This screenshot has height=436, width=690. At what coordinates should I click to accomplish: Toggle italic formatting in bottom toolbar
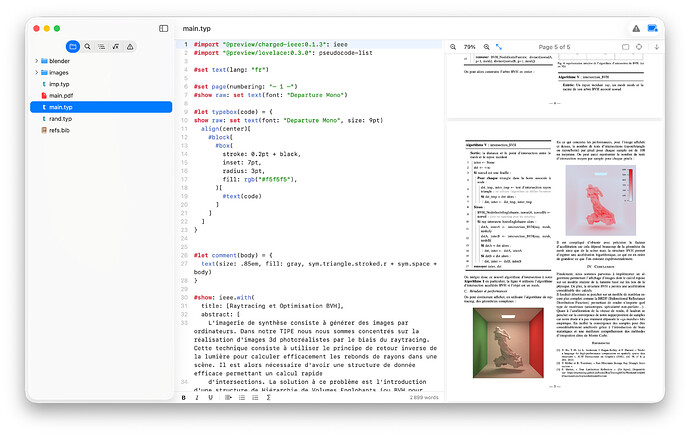[x=197, y=397]
